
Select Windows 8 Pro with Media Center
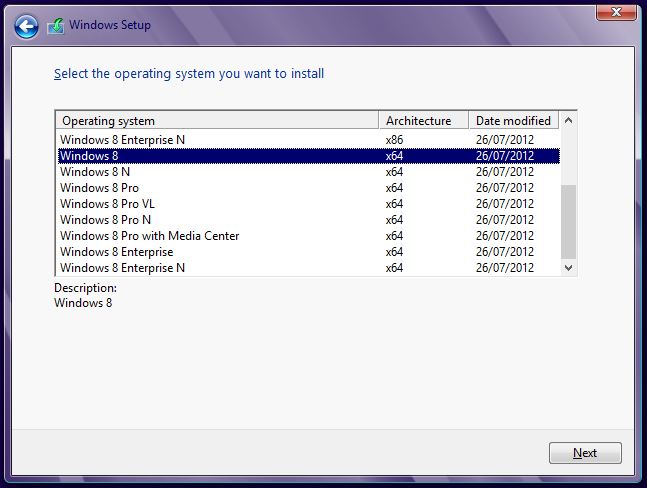click(309, 236)
